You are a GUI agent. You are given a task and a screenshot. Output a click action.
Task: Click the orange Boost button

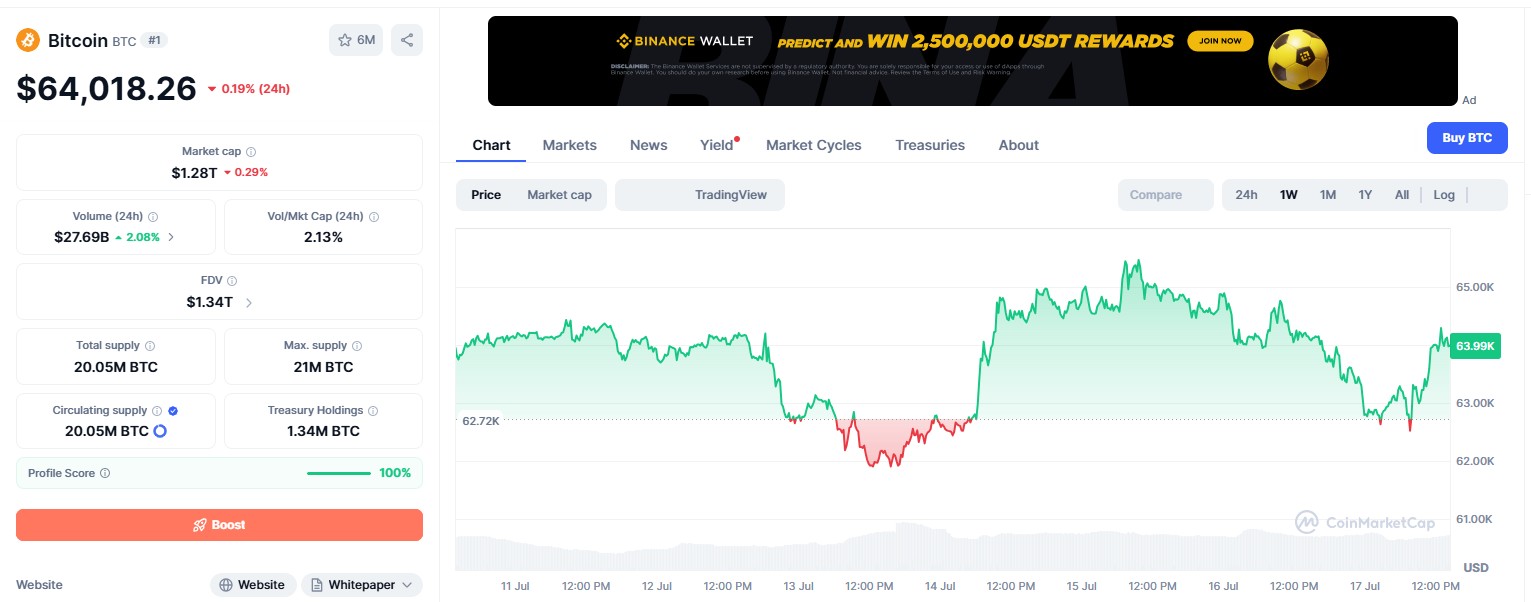pyautogui.click(x=219, y=525)
